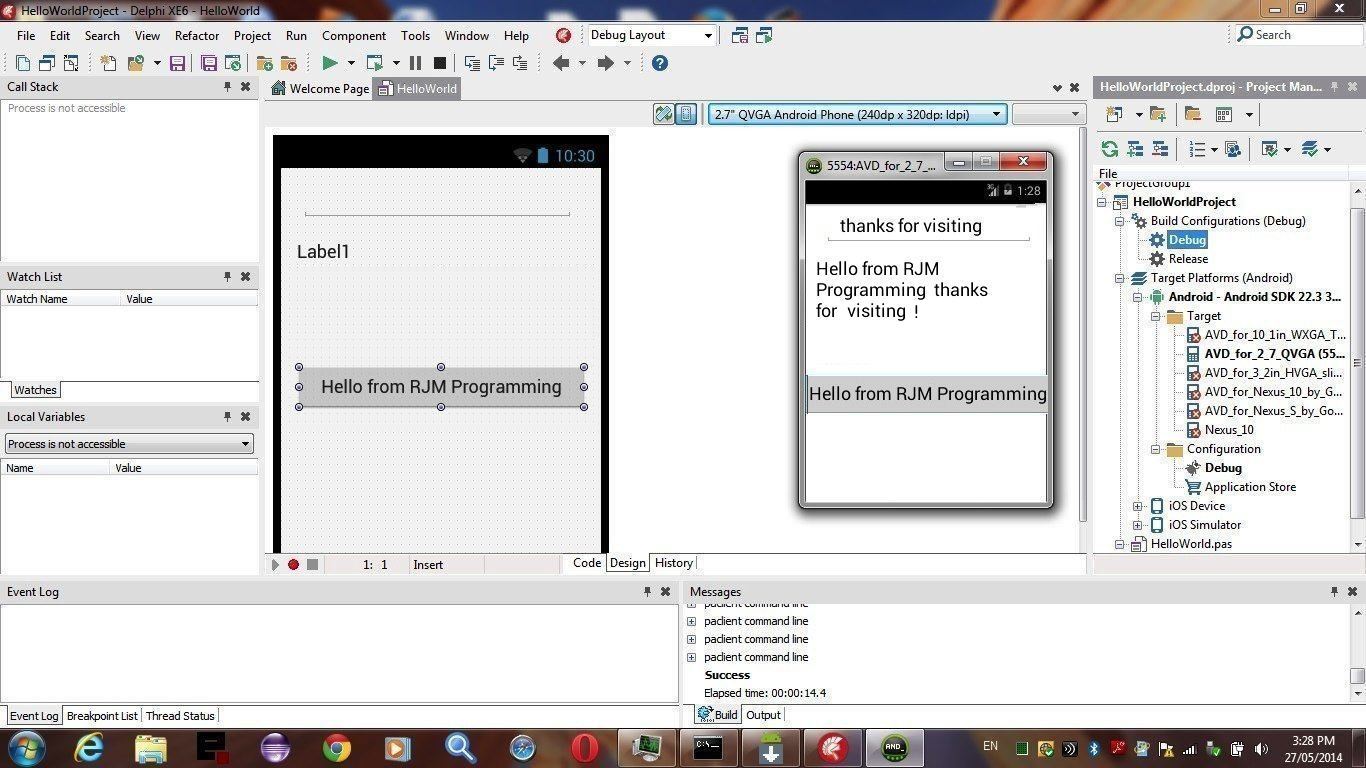
Task: Click the Add file to project icon
Action: (x=265, y=63)
